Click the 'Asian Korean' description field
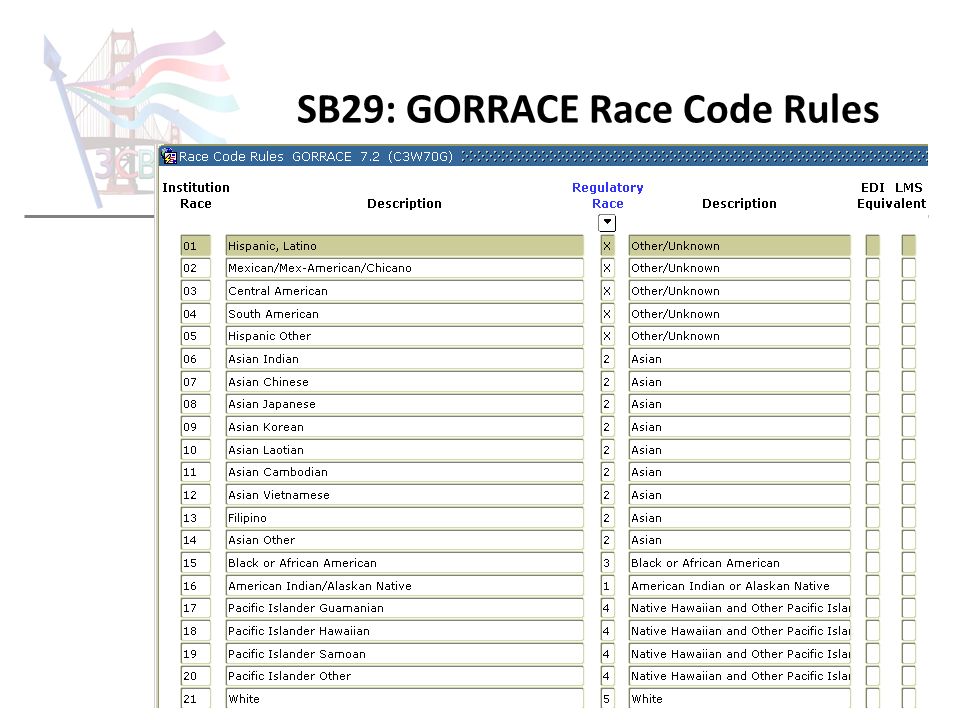The width and height of the screenshot is (960, 720). click(x=405, y=427)
